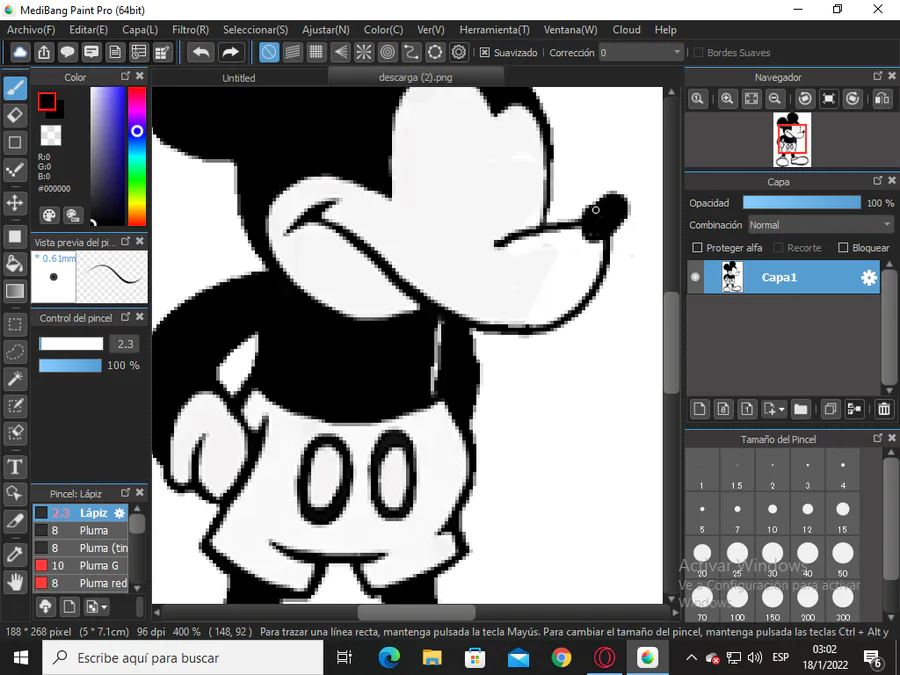Select the Lápiz brush row
Viewport: 900px width, 675px height.
tap(80, 513)
